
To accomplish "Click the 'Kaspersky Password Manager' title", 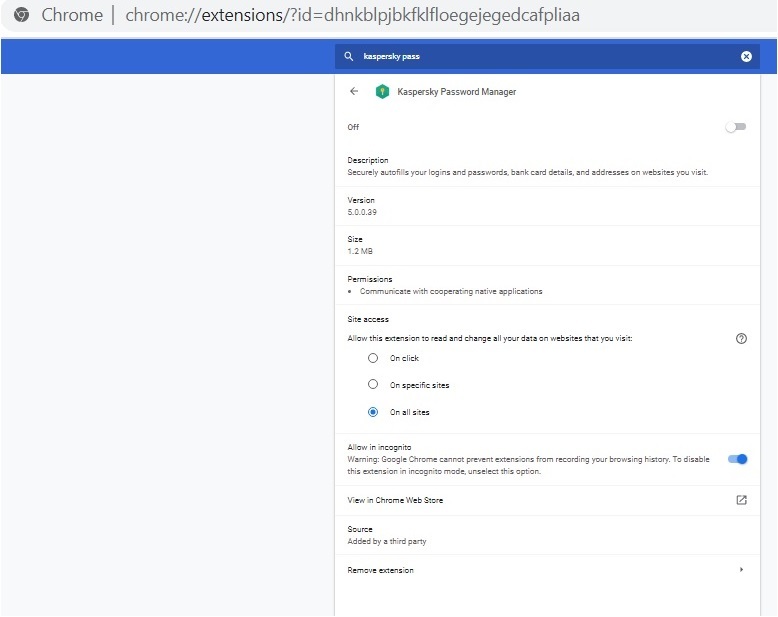I will click(456, 92).
